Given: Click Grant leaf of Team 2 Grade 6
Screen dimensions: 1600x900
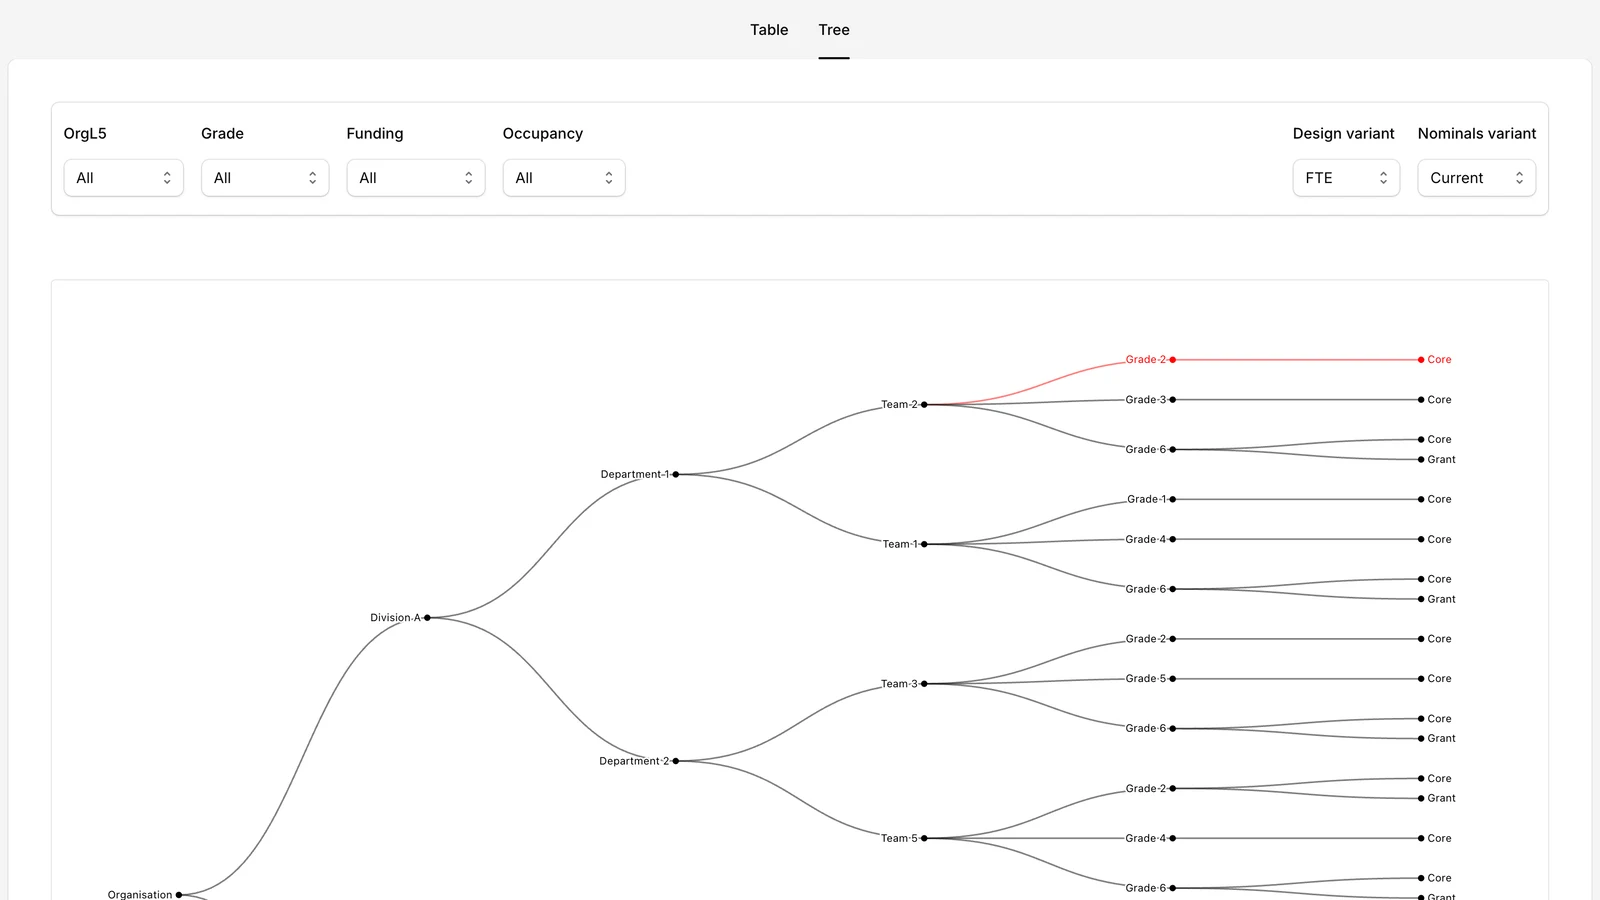Looking at the screenshot, I should 1421,460.
